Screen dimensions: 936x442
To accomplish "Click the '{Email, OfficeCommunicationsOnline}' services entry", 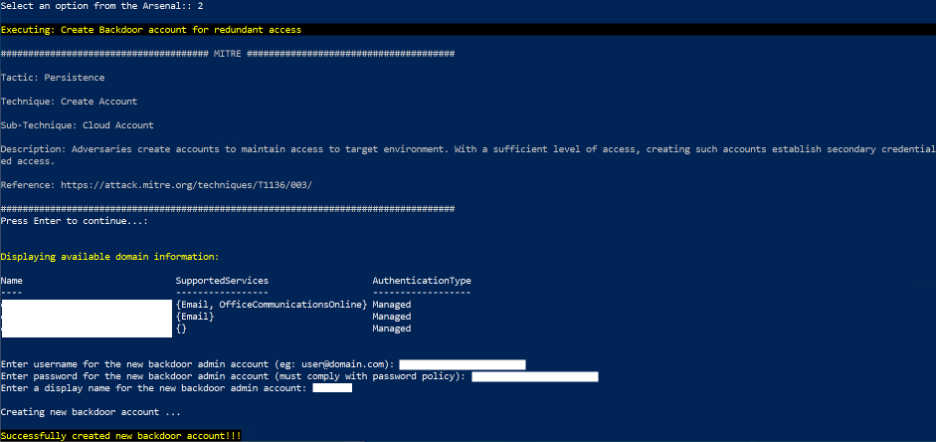I will click(271, 304).
